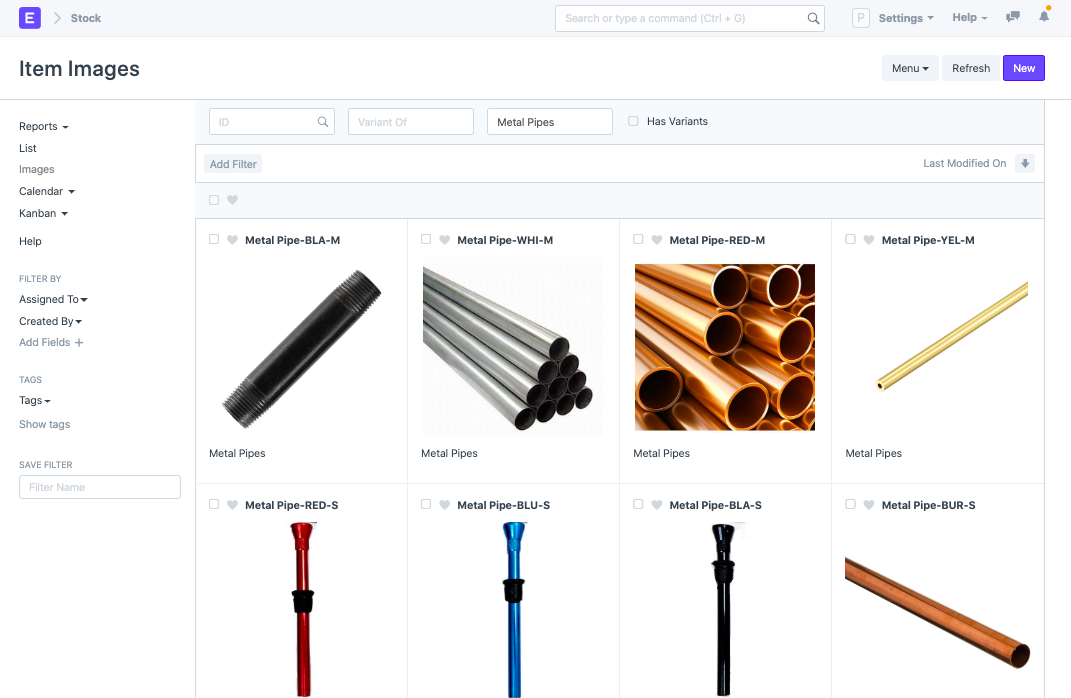Click the Refresh button
The height and width of the screenshot is (698, 1071).
tap(971, 68)
